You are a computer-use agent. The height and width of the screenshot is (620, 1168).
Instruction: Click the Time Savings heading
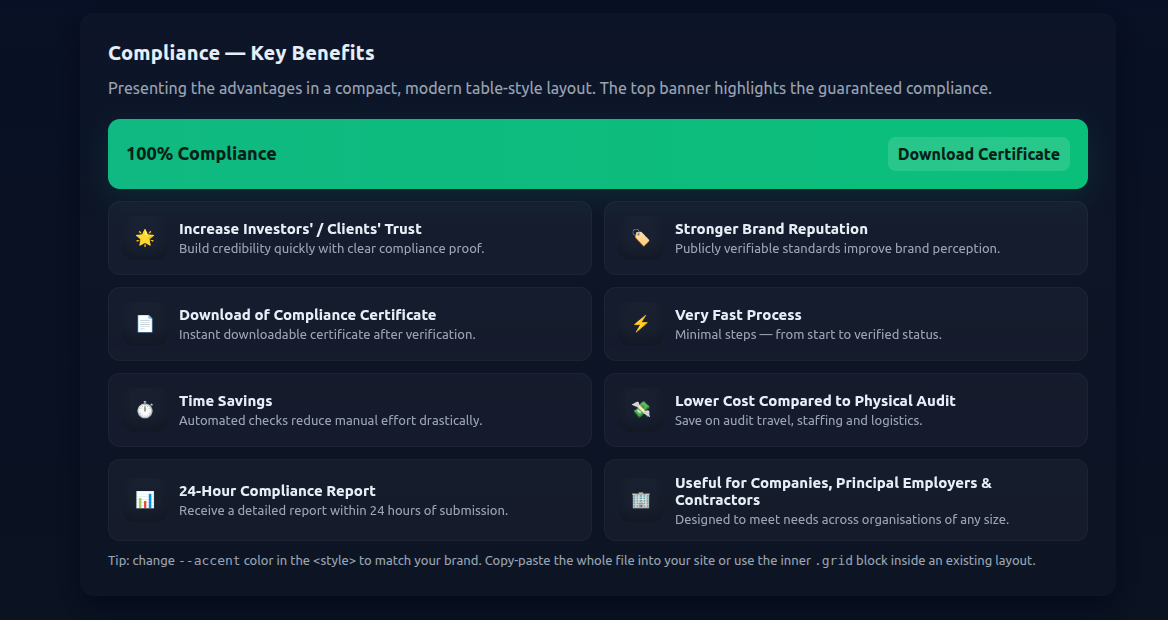pyautogui.click(x=225, y=401)
